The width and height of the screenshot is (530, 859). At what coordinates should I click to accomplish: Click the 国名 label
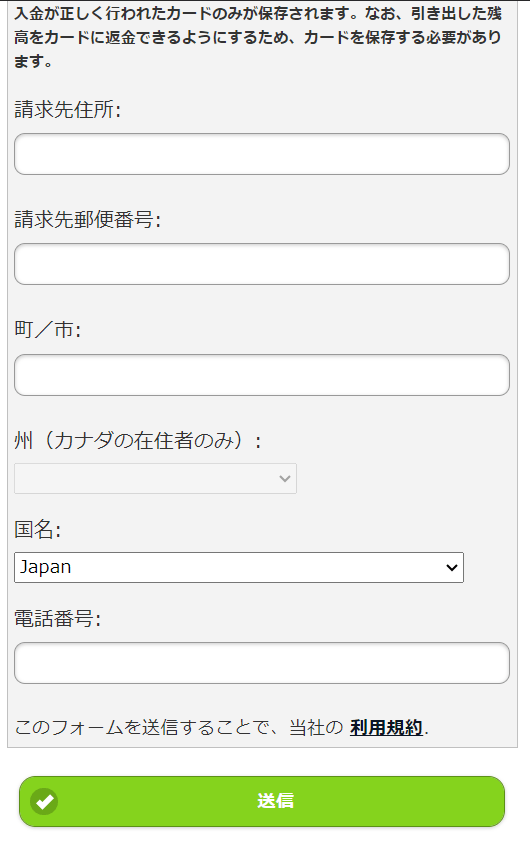pyautogui.click(x=37, y=530)
